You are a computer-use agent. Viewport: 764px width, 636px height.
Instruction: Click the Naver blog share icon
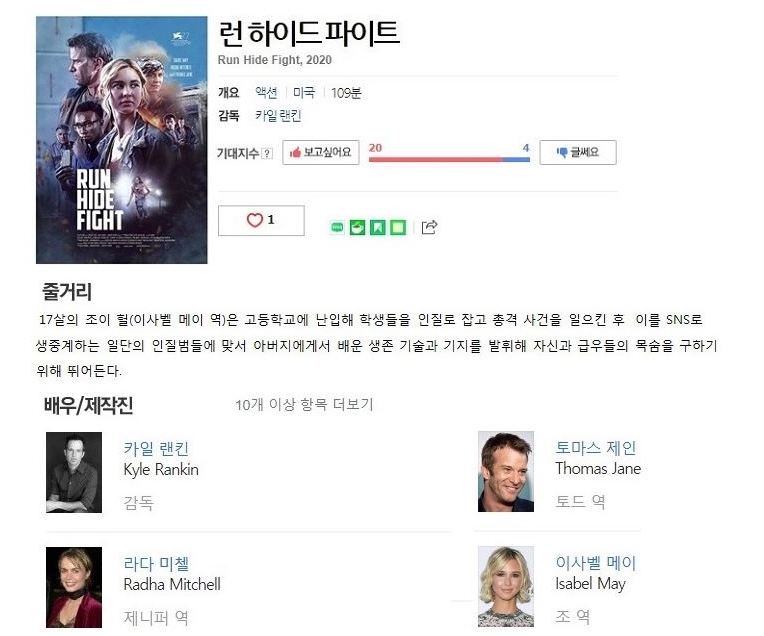(337, 227)
